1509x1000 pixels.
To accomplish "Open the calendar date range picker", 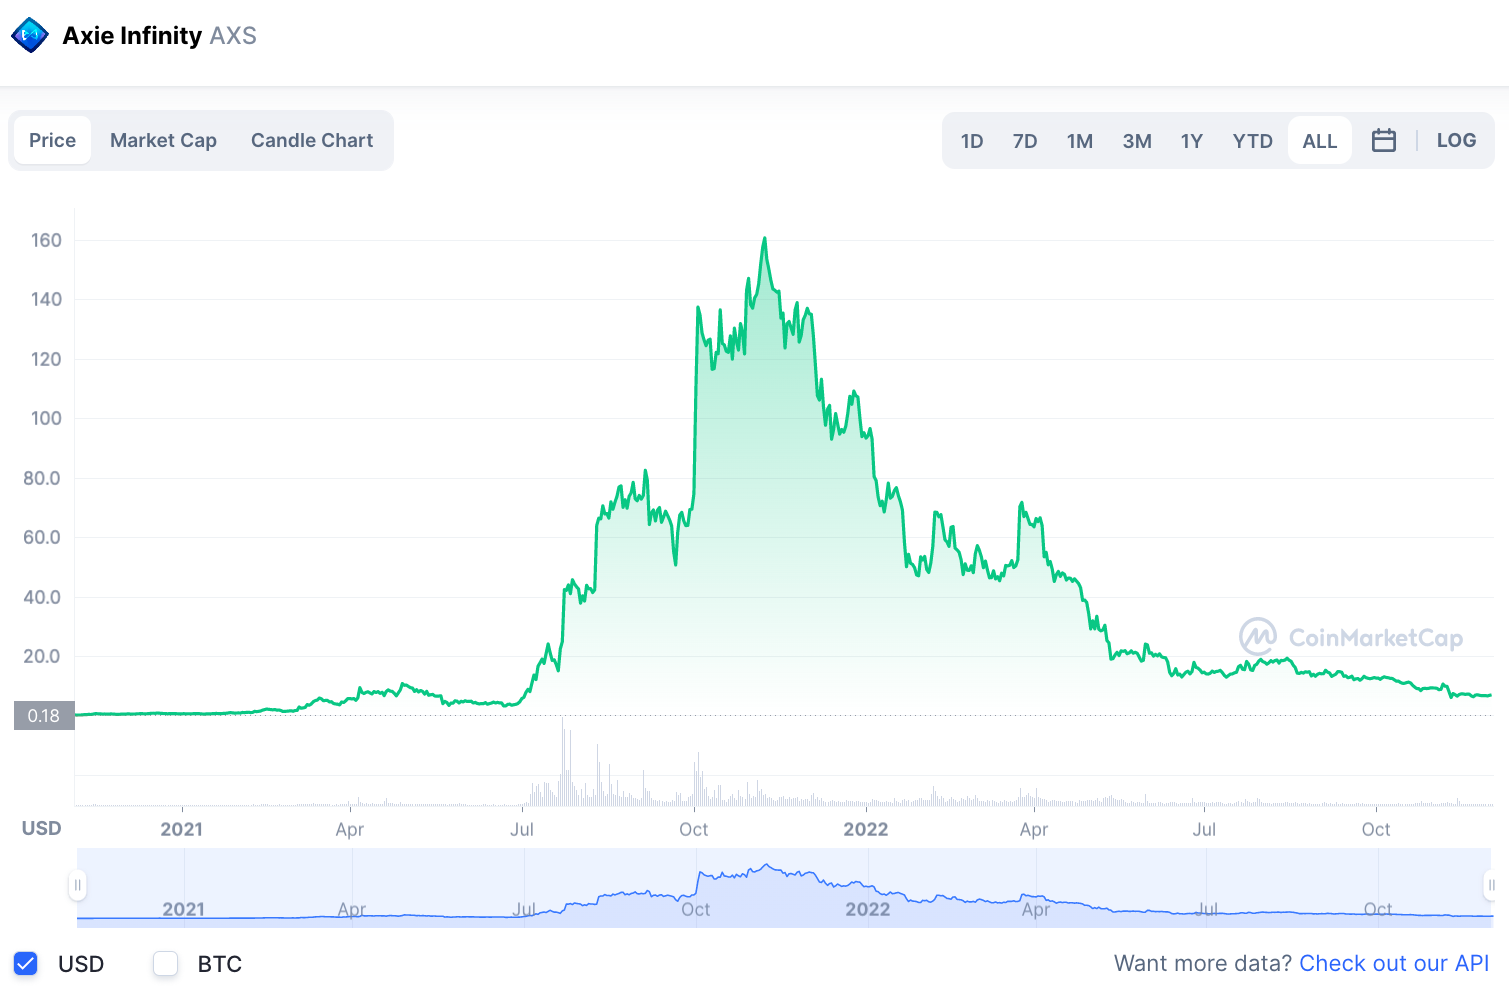I will [x=1384, y=140].
